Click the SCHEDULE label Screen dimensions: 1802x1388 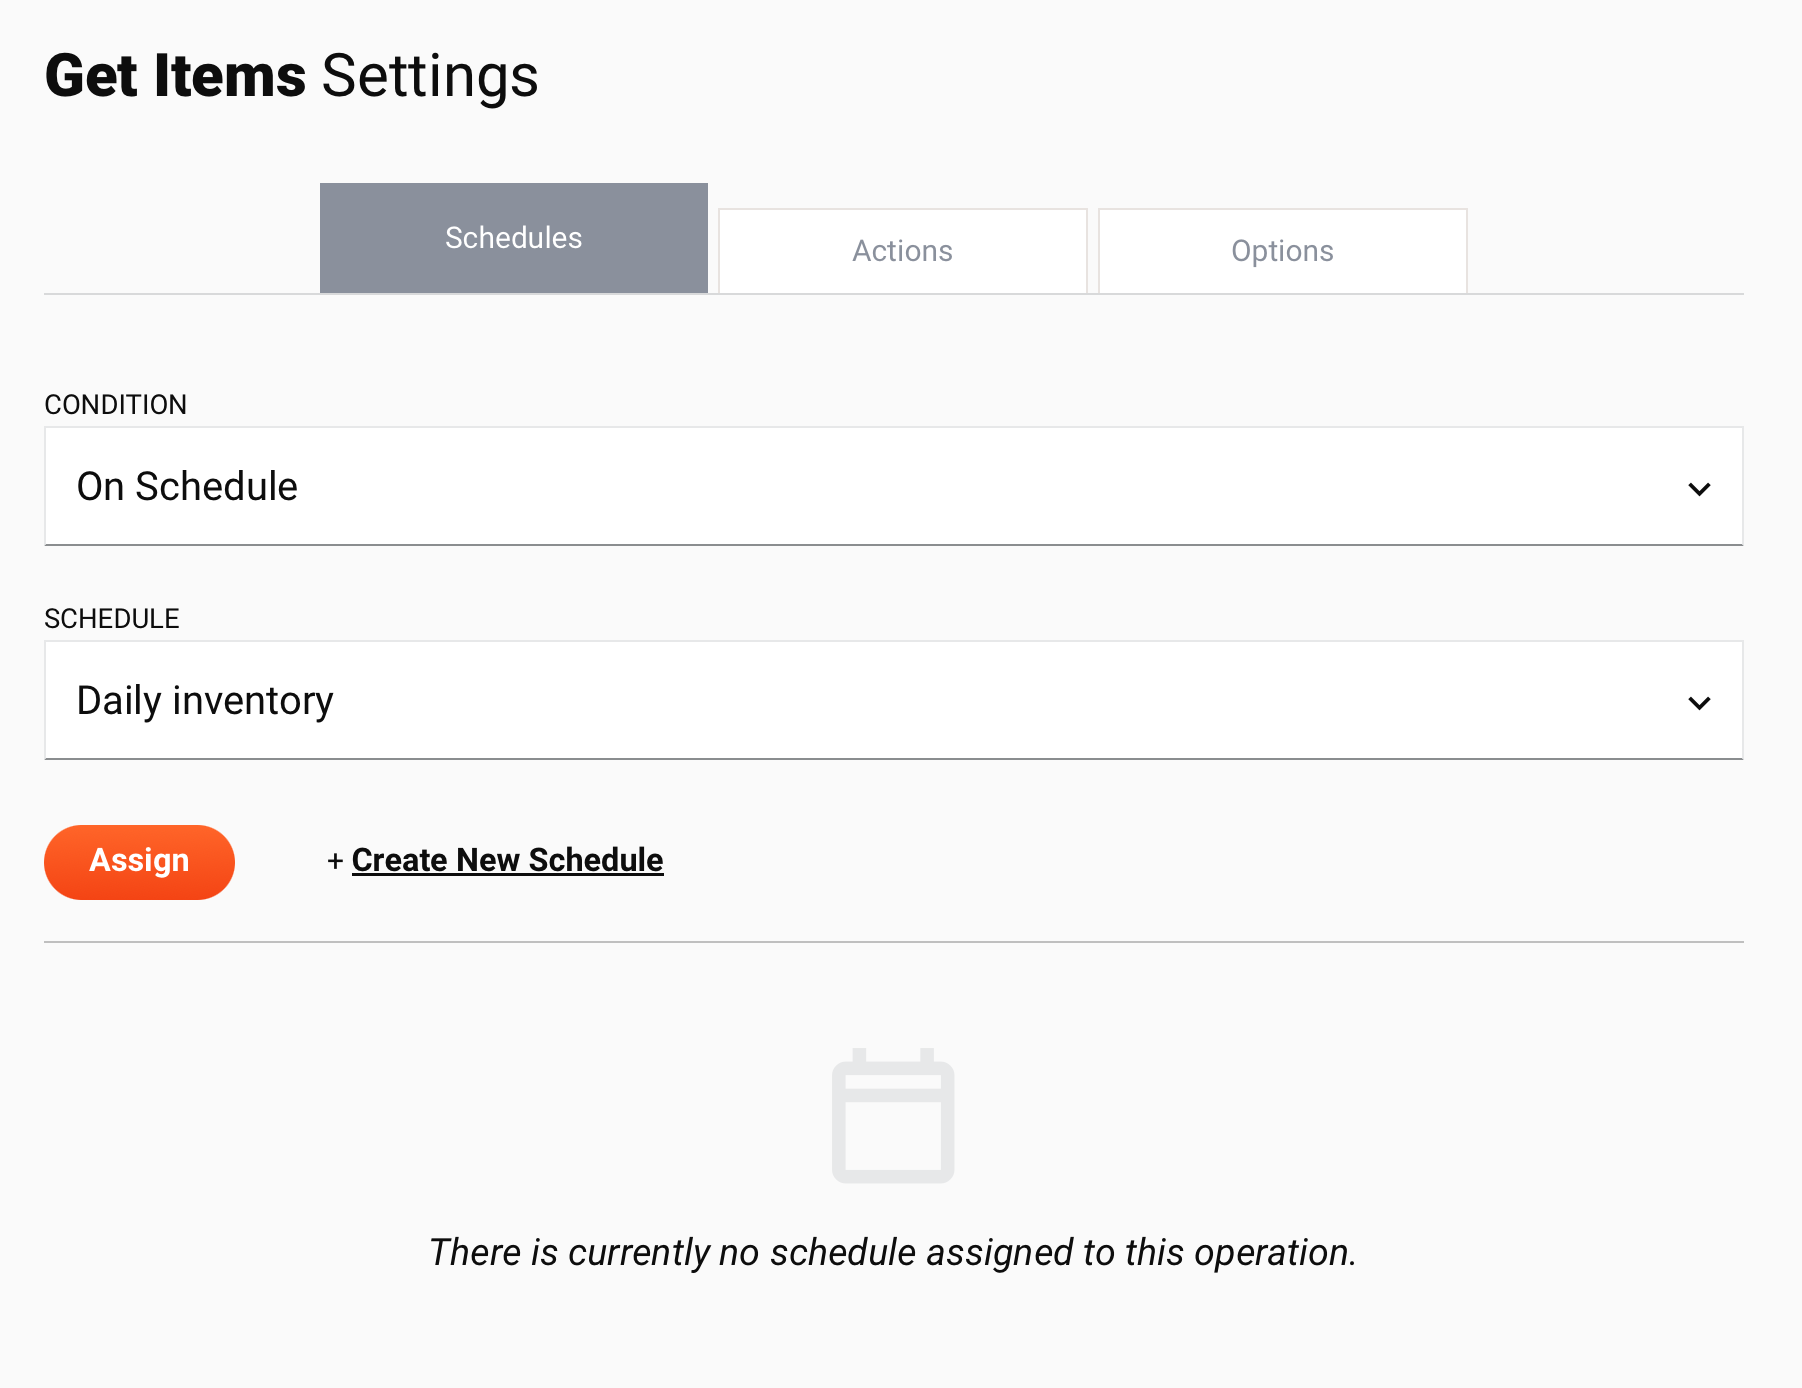click(x=112, y=618)
